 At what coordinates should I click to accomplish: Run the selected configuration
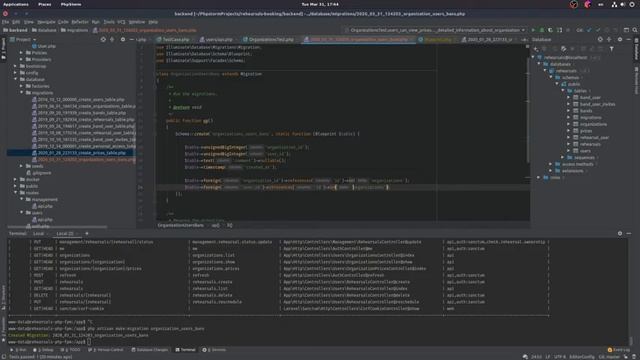coord(533,30)
